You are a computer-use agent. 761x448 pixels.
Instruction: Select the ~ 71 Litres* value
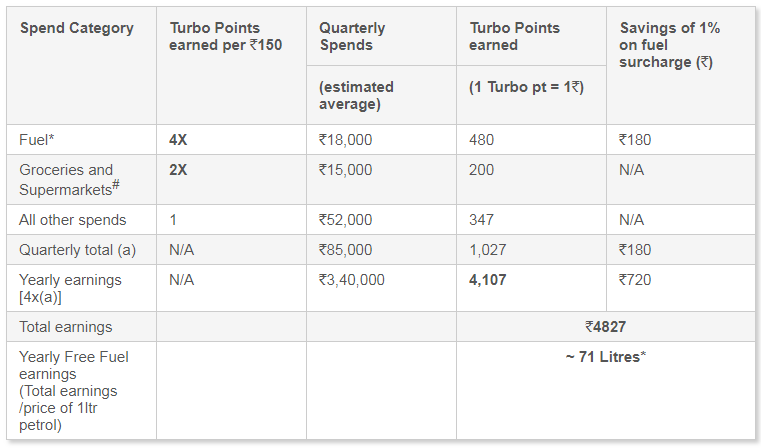pyautogui.click(x=606, y=357)
